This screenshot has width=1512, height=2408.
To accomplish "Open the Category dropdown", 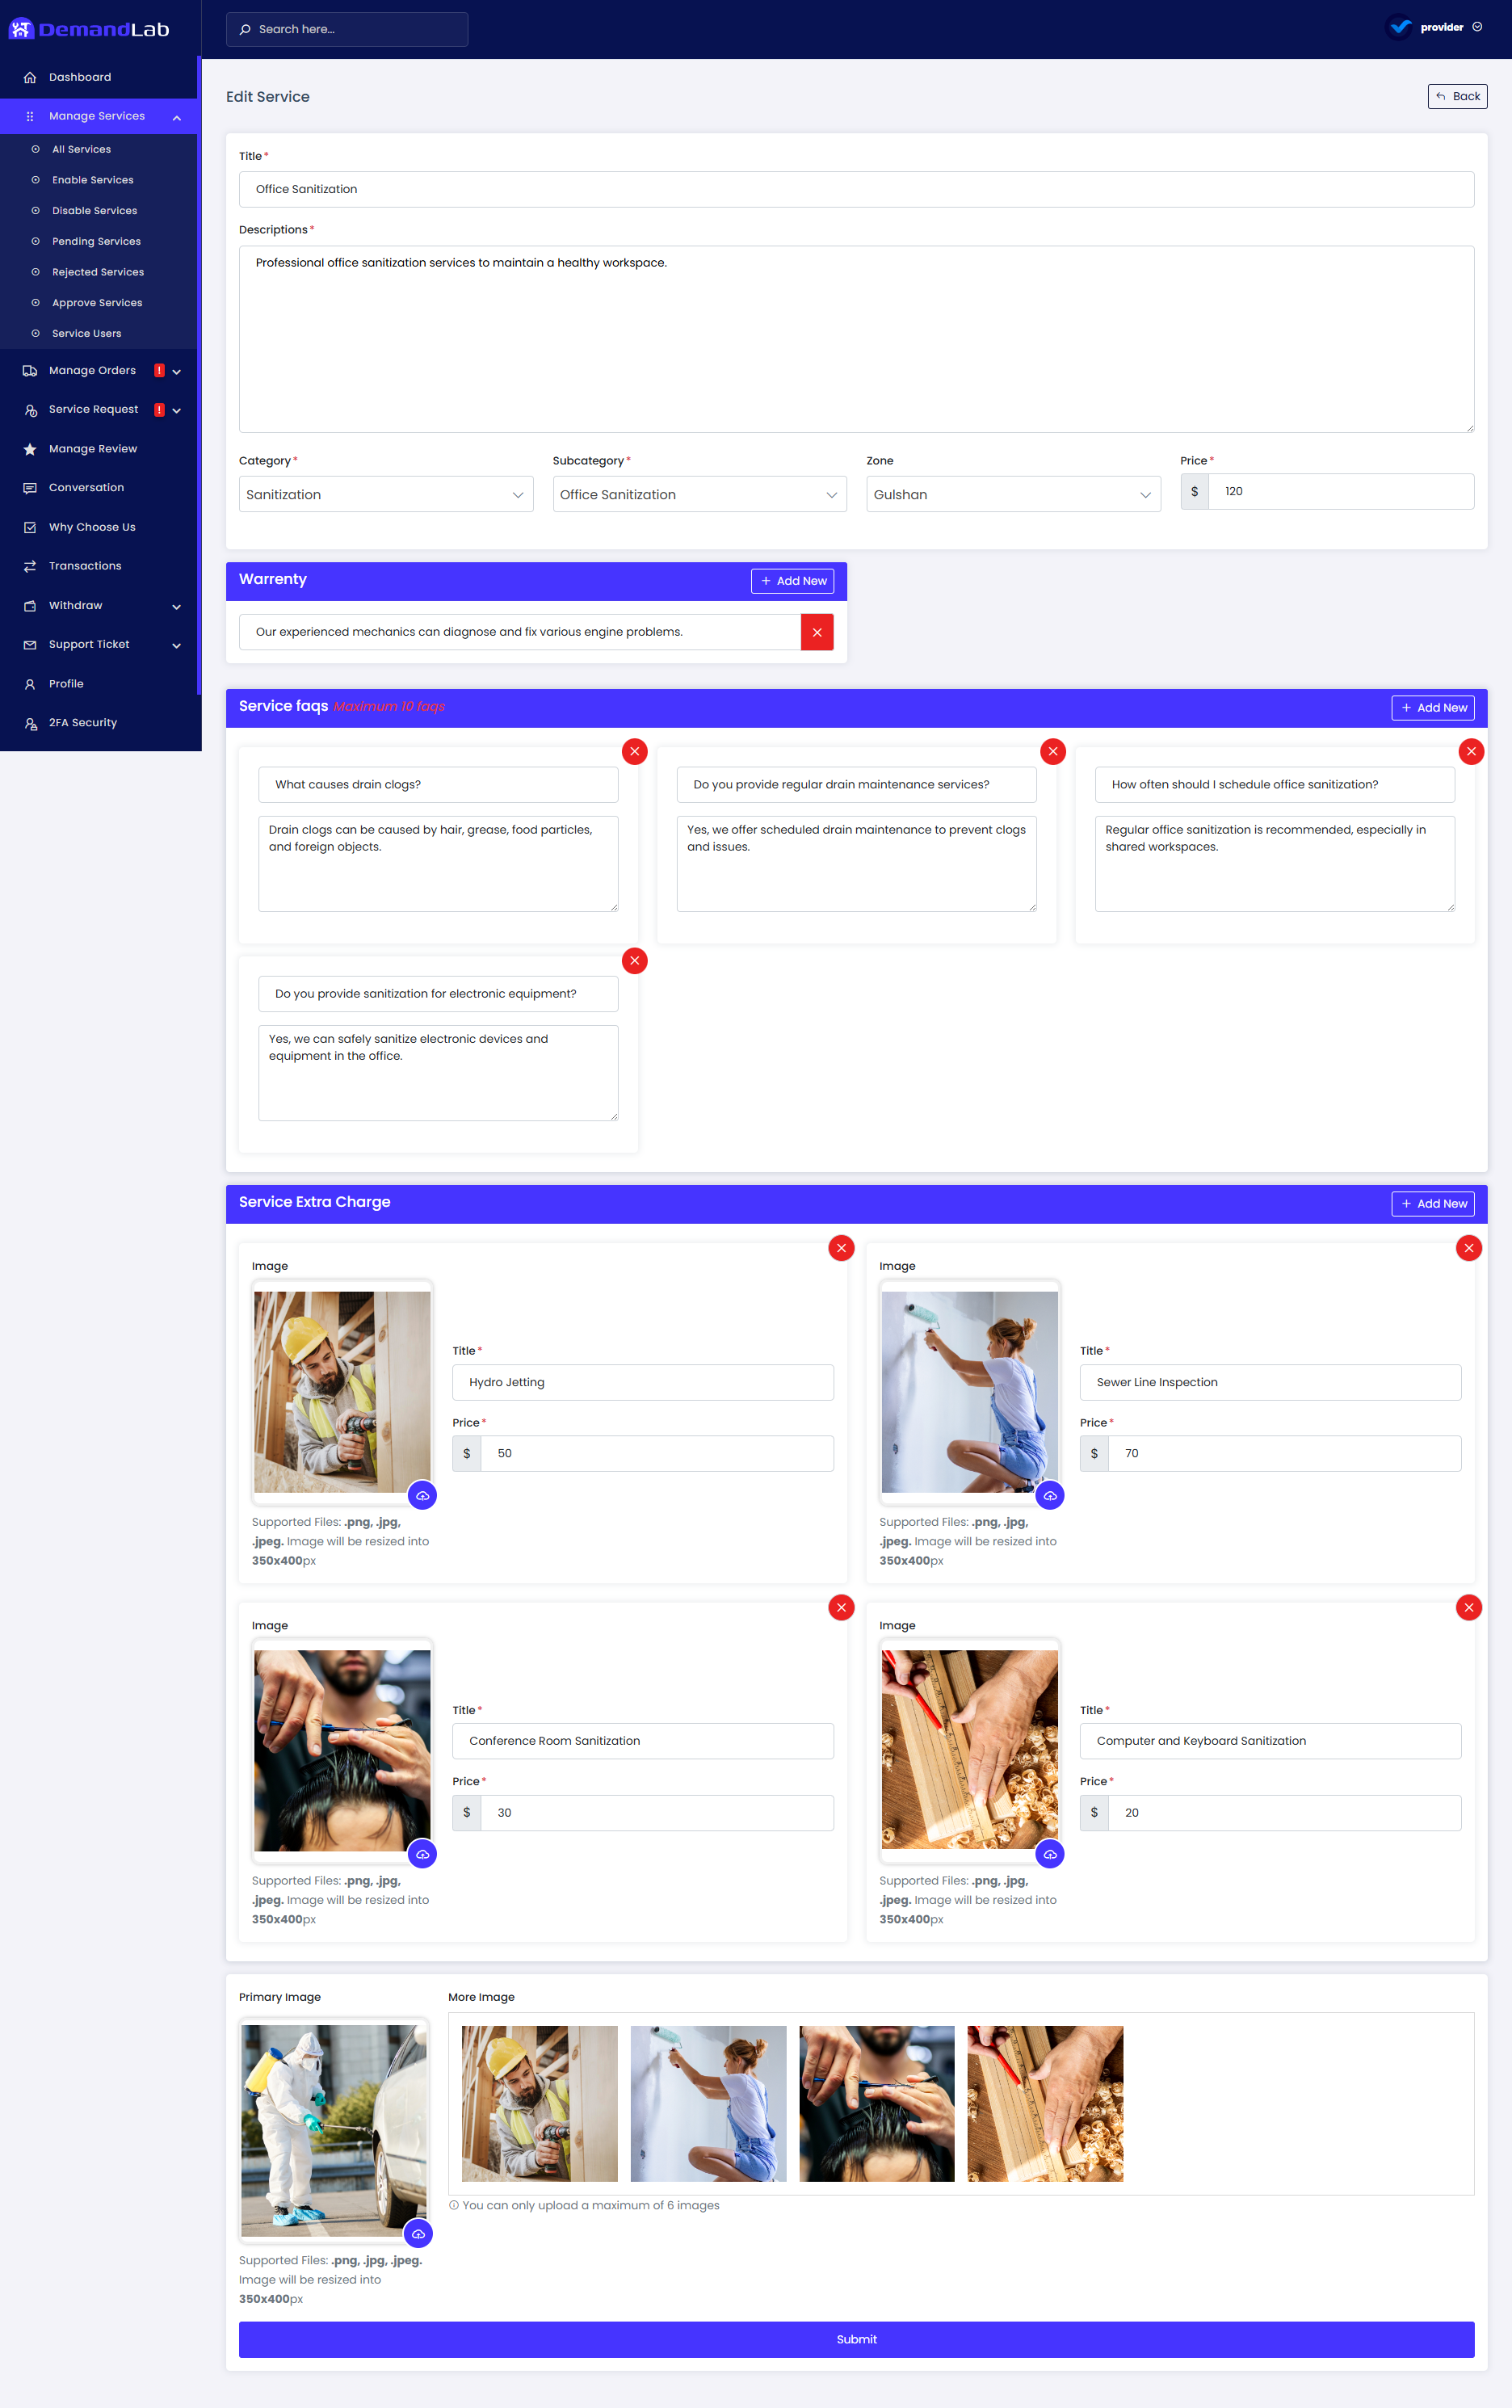I will [x=385, y=493].
